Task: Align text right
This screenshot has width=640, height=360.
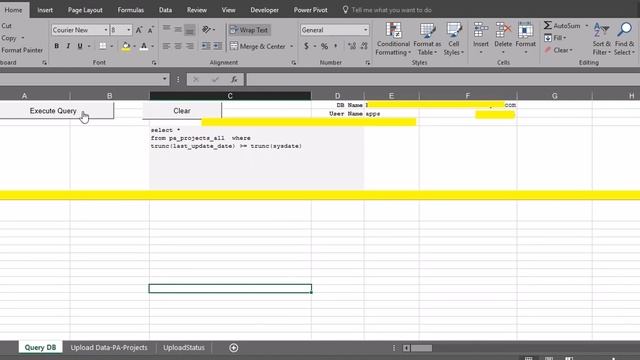Action: pos(189,46)
